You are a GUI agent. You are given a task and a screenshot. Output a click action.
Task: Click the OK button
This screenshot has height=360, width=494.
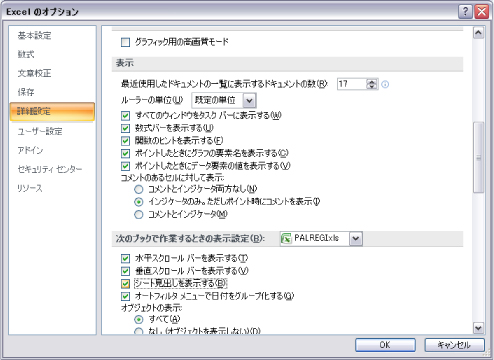tap(385, 345)
